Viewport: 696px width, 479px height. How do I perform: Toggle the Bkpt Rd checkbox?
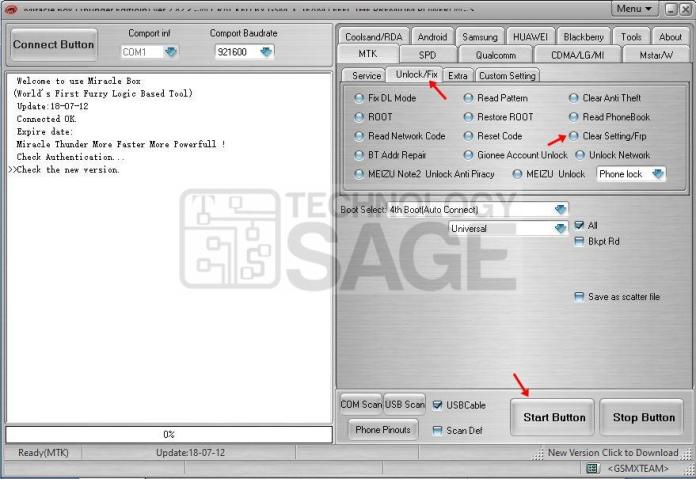(x=579, y=241)
